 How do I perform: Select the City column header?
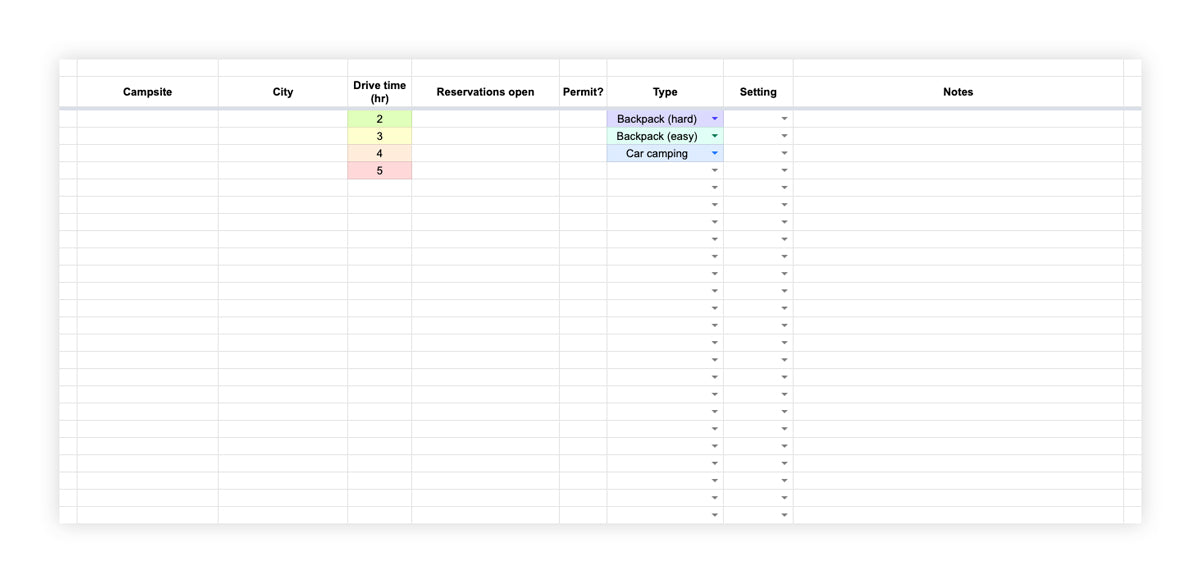283,92
